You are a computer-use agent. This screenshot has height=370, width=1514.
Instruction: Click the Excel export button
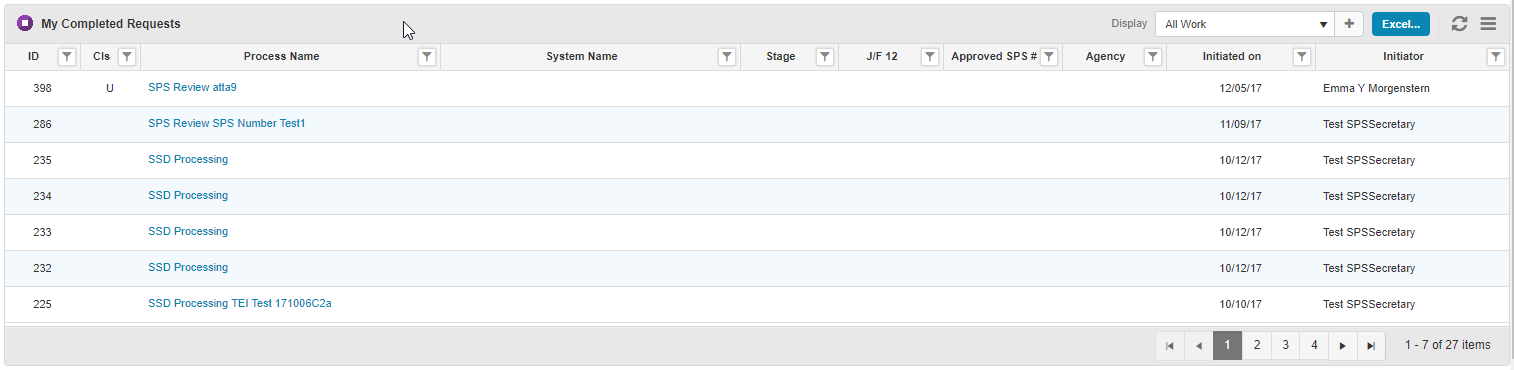(1401, 24)
